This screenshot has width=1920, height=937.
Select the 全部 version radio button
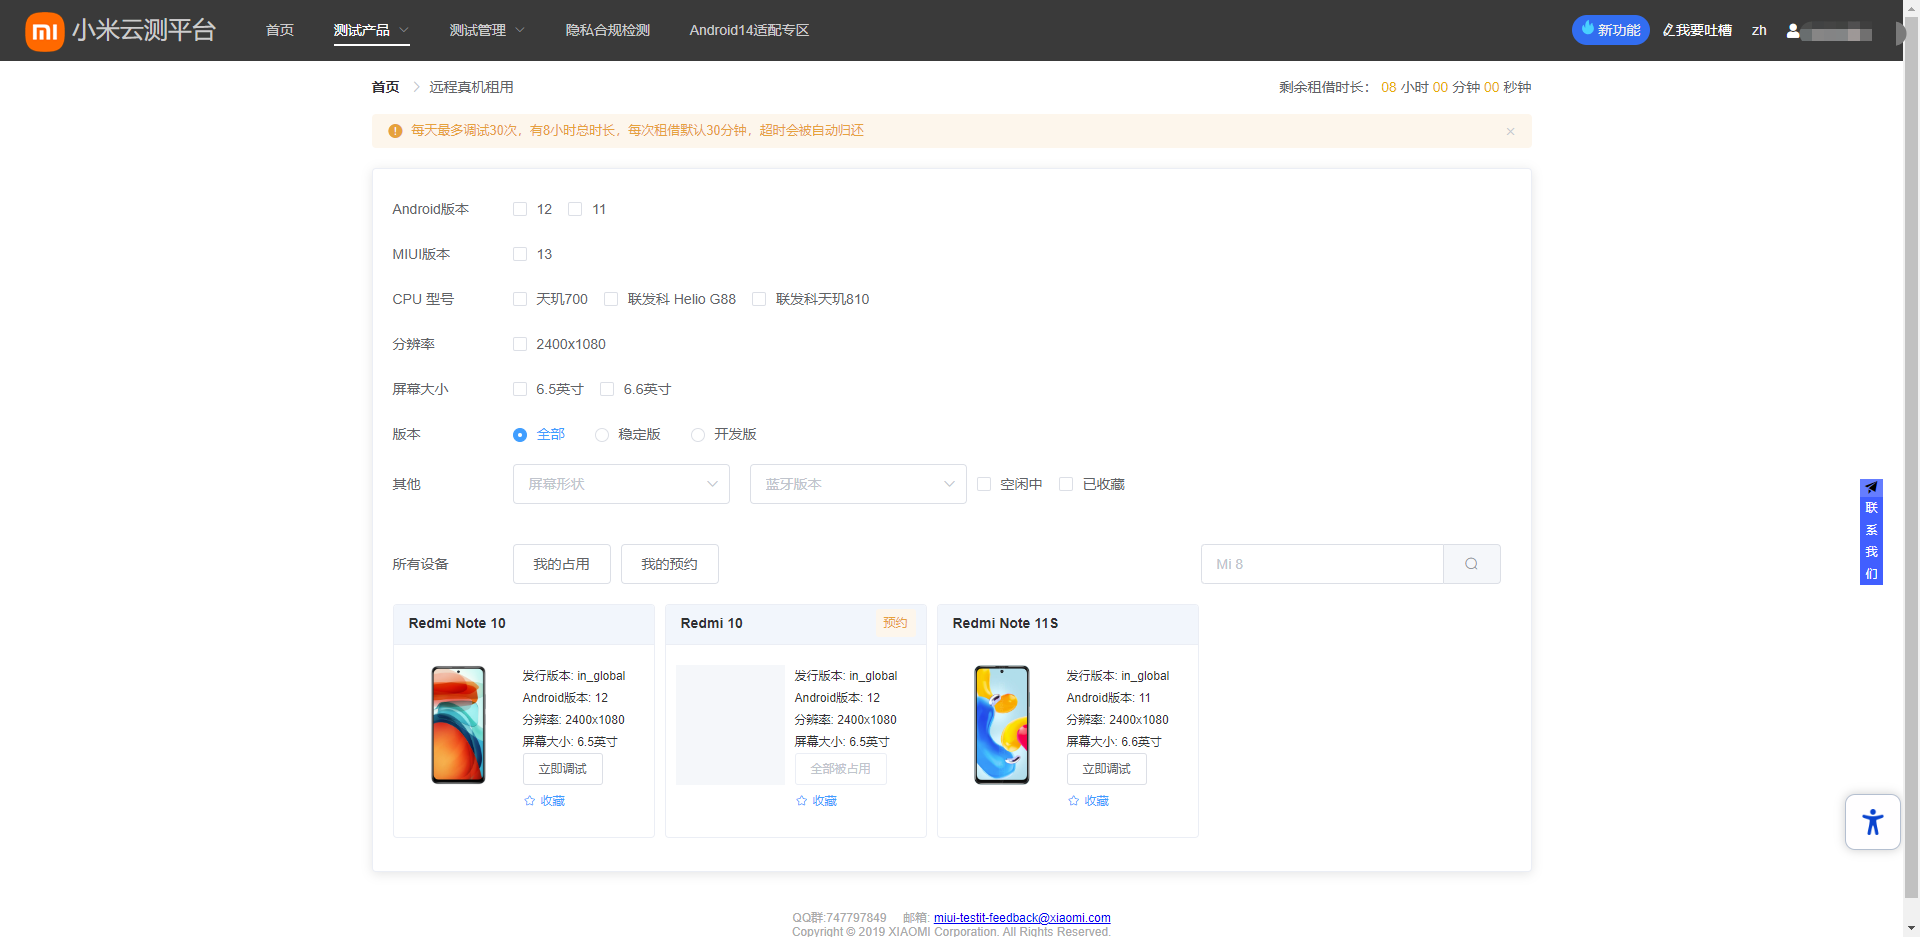(x=520, y=435)
